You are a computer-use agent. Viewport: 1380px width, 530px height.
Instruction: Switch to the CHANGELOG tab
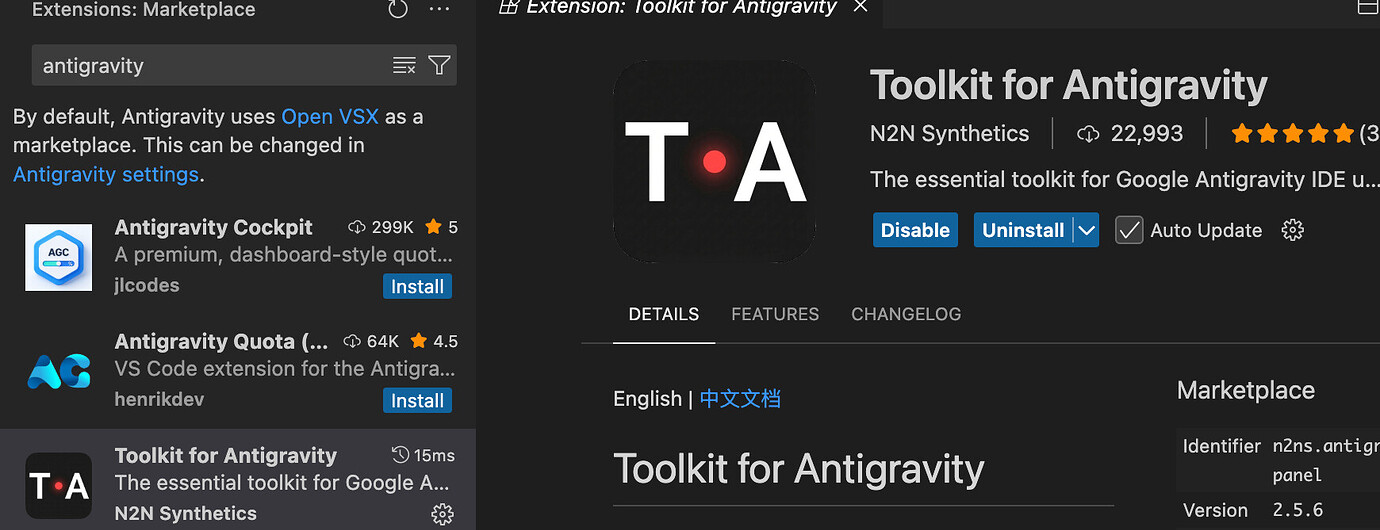[906, 314]
